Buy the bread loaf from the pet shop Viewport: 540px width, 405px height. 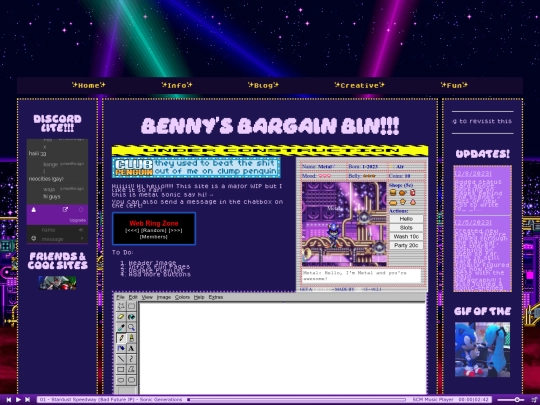[x=393, y=202]
